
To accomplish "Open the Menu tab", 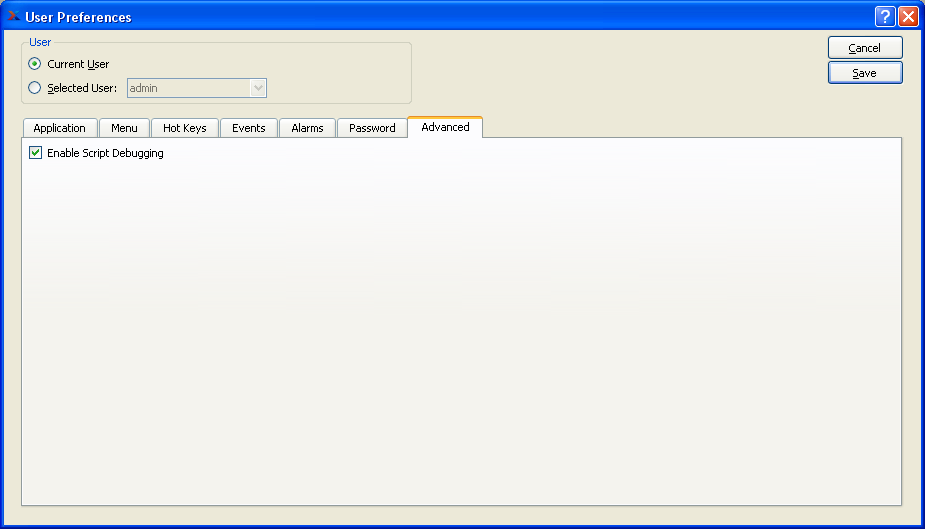I will [124, 128].
